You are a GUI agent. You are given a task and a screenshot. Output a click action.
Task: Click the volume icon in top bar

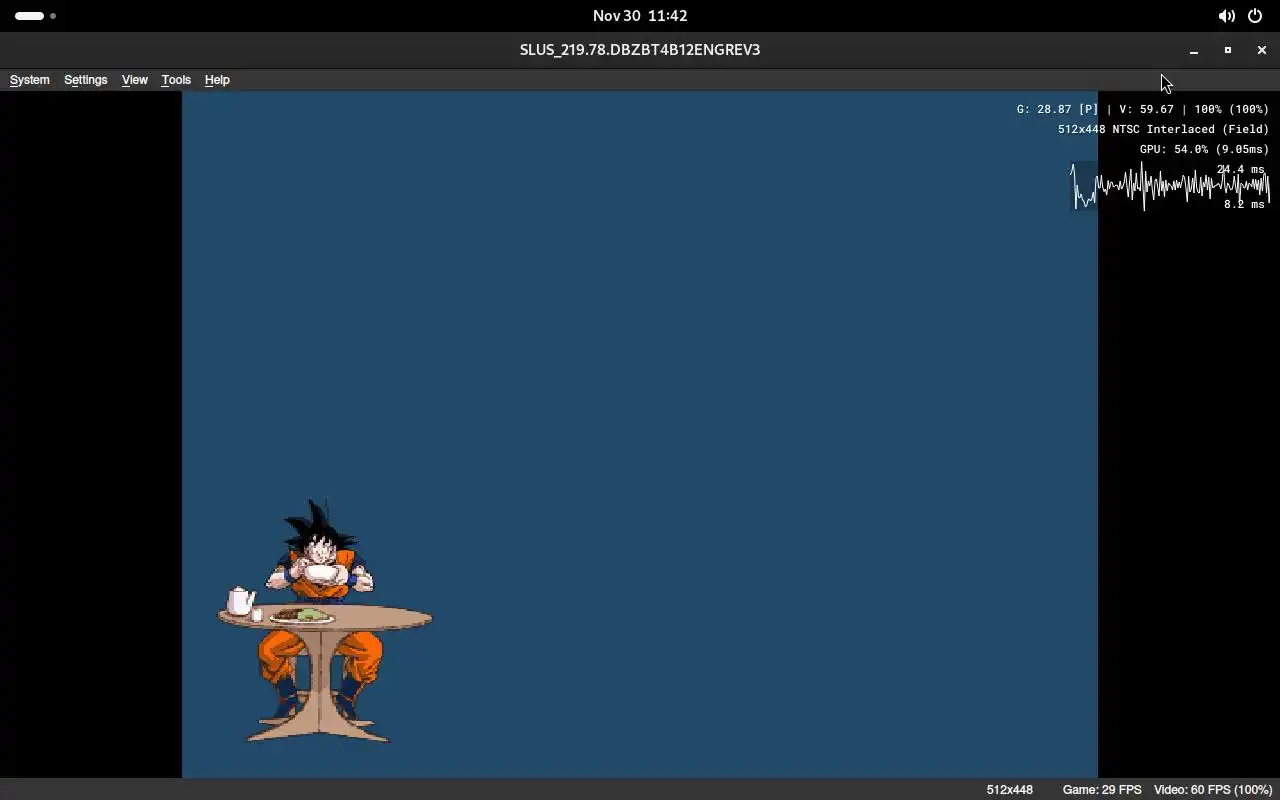(x=1226, y=16)
